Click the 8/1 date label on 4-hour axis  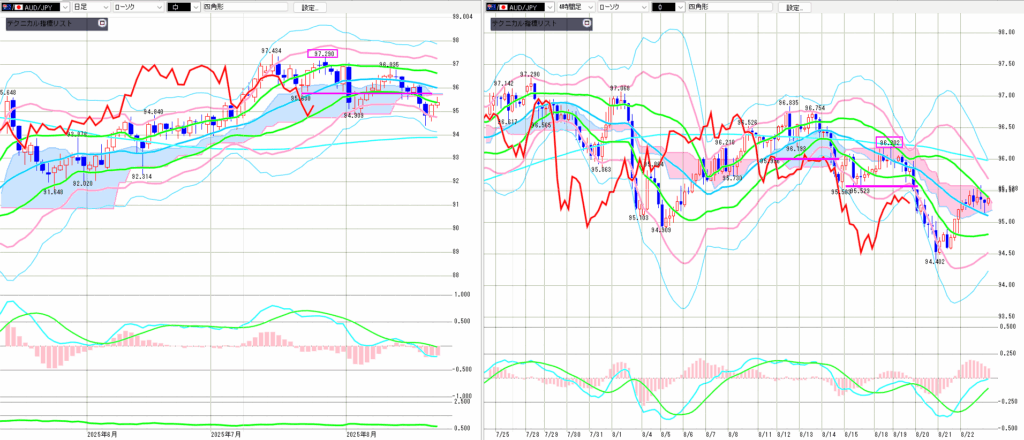(x=618, y=433)
